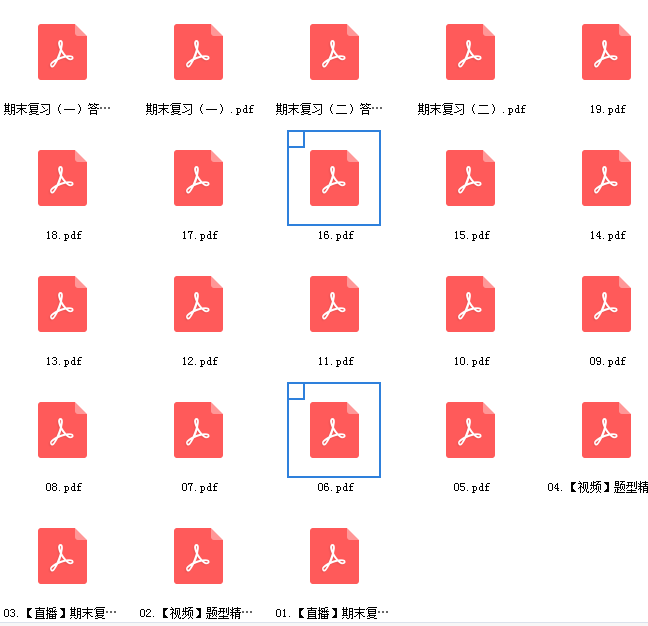Click the file name 19.pdf

pos(608,109)
